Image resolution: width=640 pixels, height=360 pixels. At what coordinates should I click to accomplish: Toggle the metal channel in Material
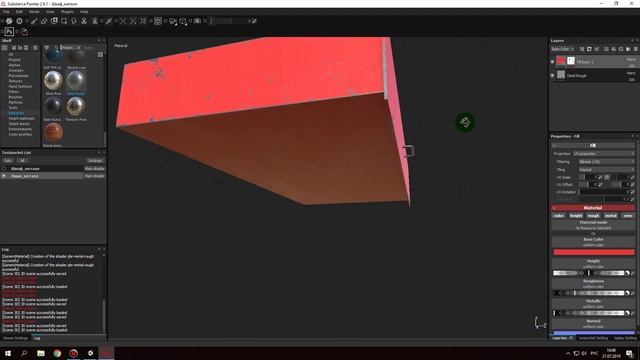[611, 216]
